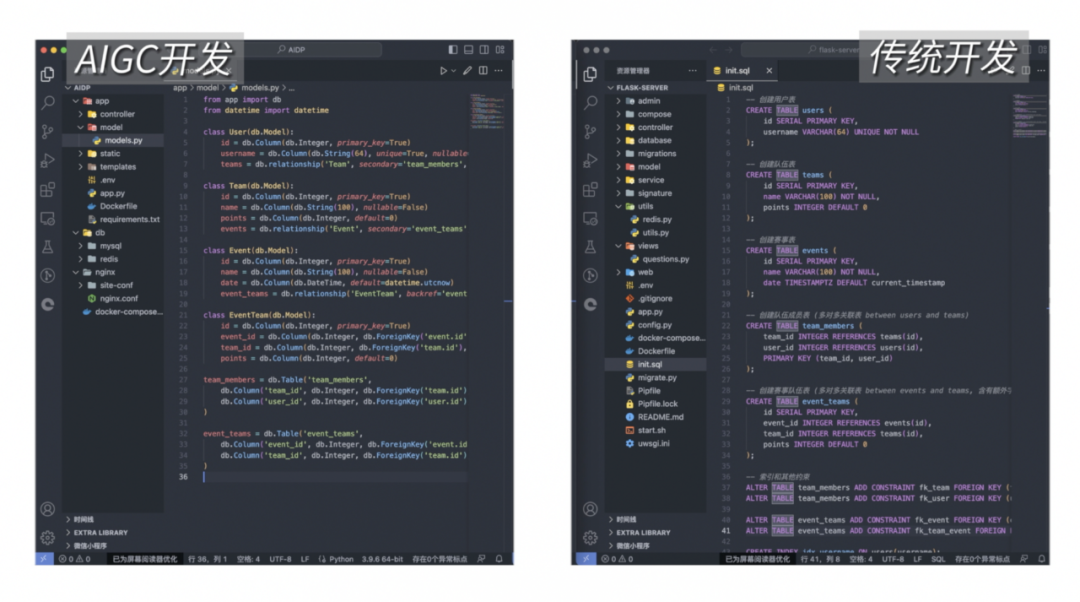Viewport: 1080px width, 602px height.
Task: Click '行 36, 列 1' cursor position
Action: [207, 559]
